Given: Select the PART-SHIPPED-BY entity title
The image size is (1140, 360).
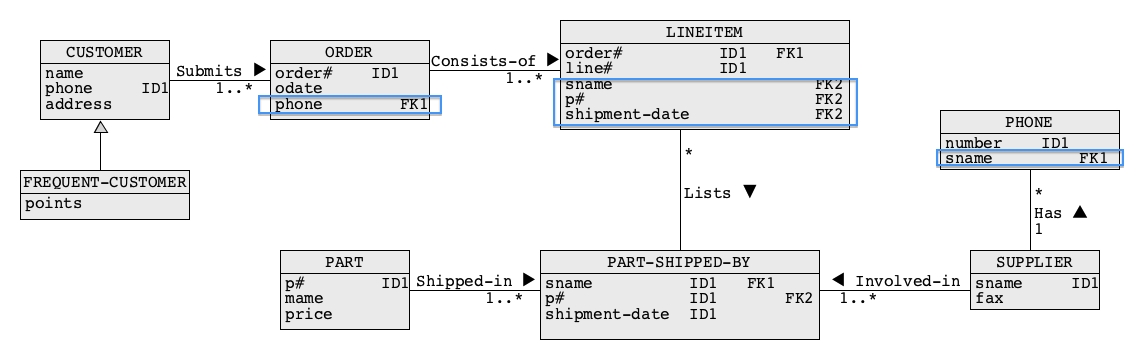Looking at the screenshot, I should [x=680, y=262].
